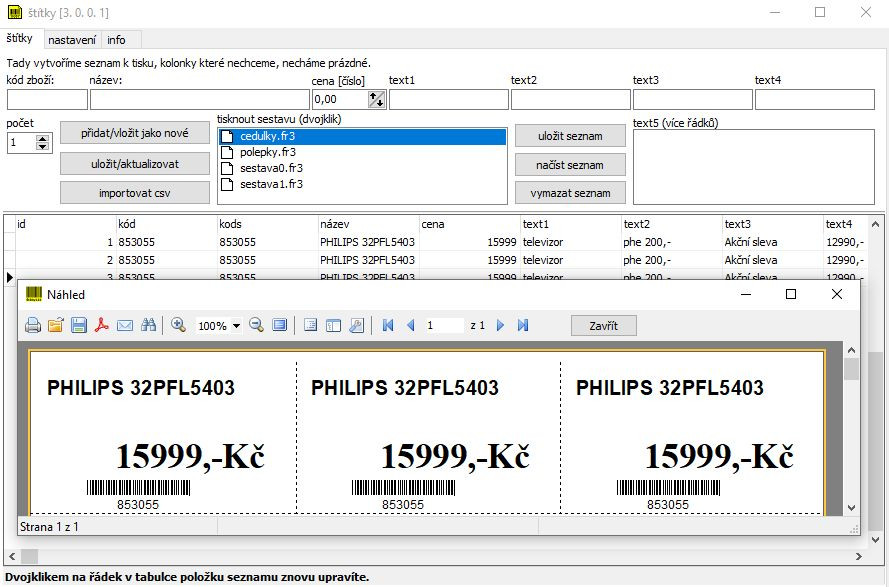Click the importovat csv button
889x587 pixels.
(134, 193)
